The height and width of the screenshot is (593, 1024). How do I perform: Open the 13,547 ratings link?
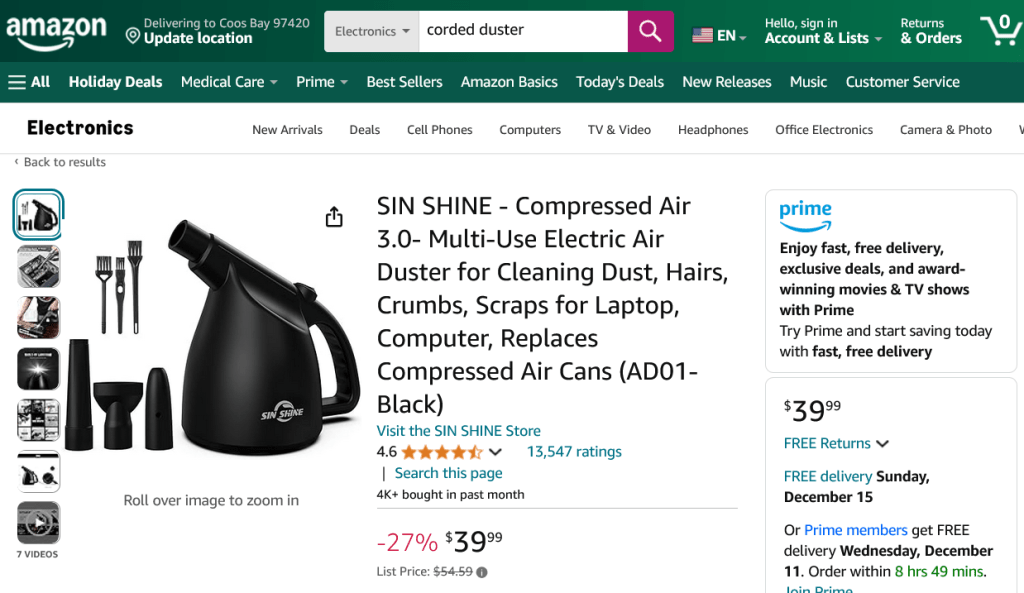574,452
